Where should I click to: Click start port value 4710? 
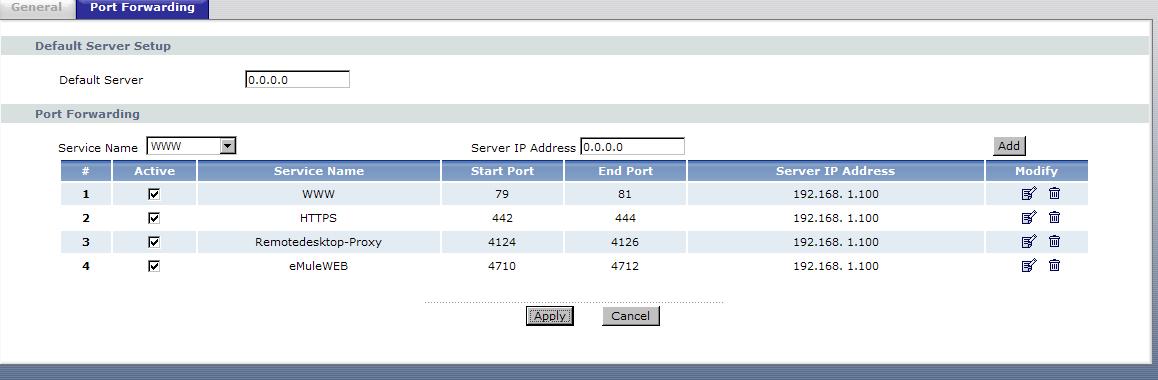[502, 266]
